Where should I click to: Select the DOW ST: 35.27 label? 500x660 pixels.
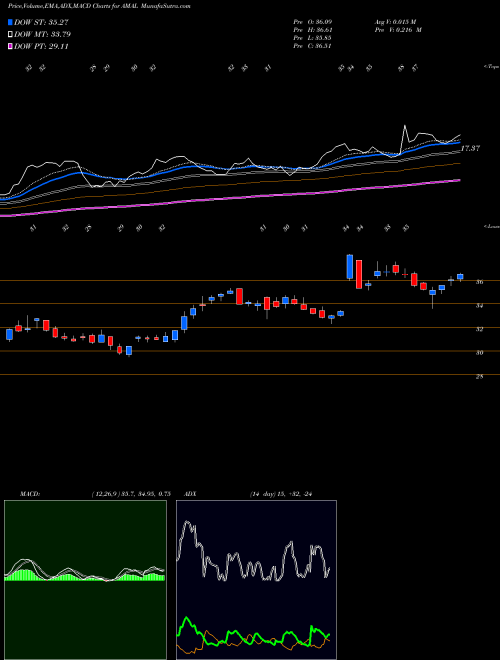coord(41,22)
